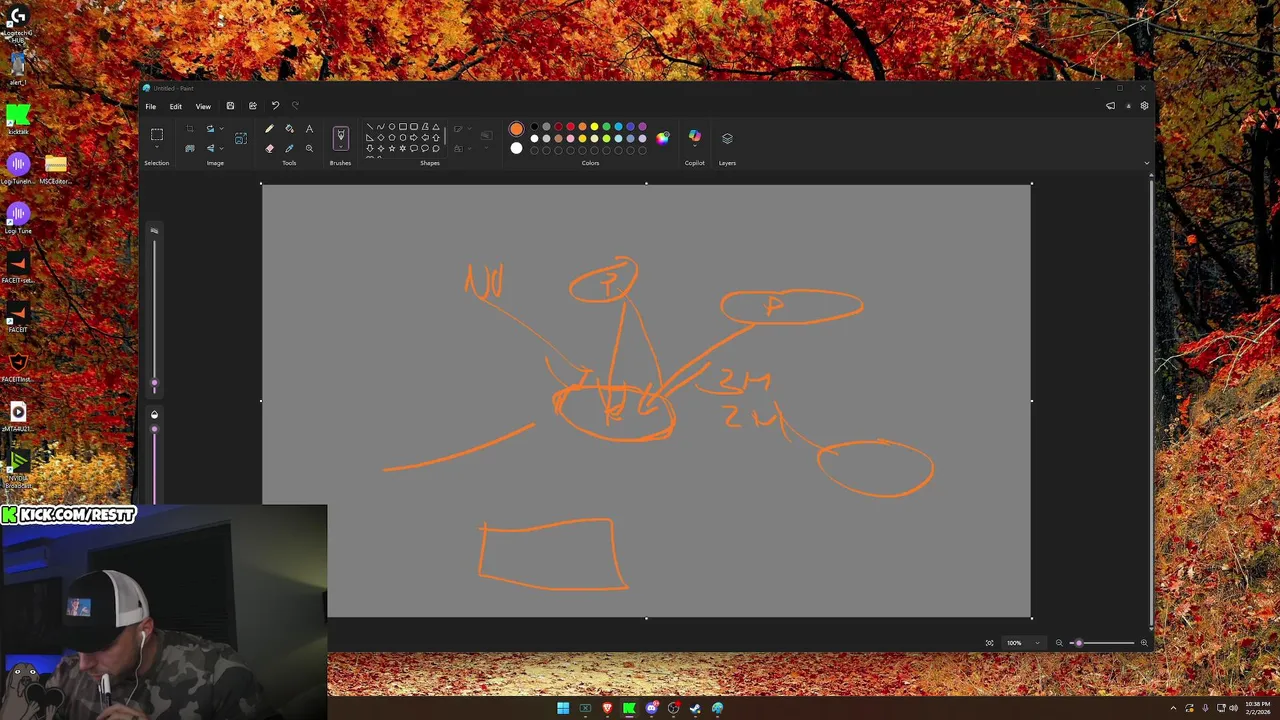Pick the red color swatch
The height and width of the screenshot is (720, 1280).
pyautogui.click(x=570, y=127)
